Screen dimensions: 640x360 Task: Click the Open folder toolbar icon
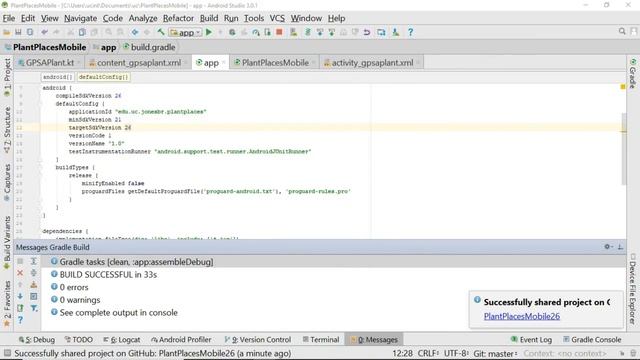[x=7, y=32]
